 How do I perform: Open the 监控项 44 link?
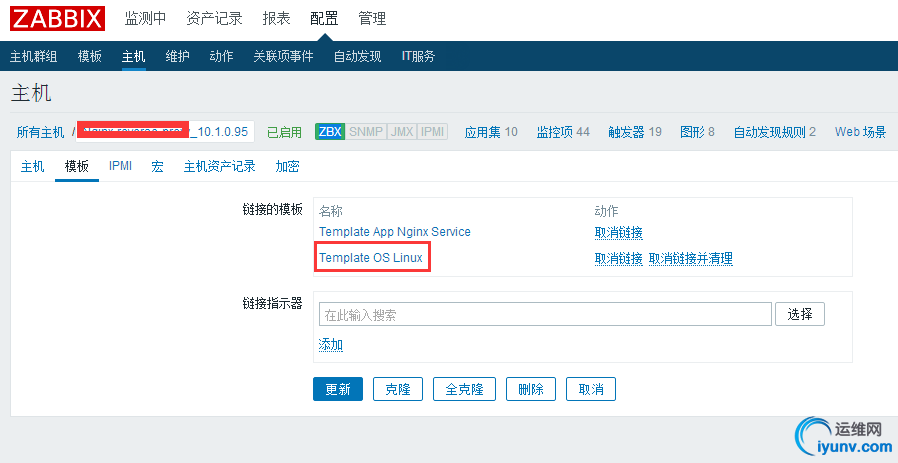pyautogui.click(x=563, y=132)
